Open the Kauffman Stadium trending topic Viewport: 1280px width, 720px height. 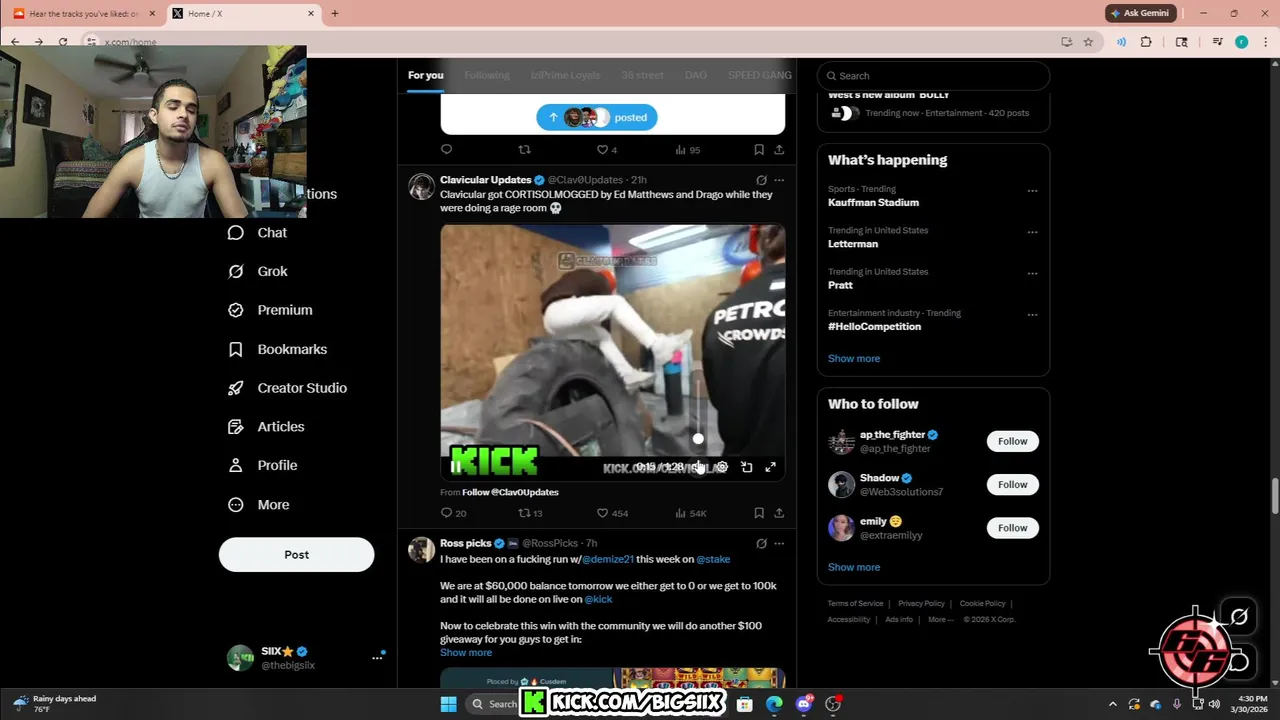pyautogui.click(x=873, y=203)
